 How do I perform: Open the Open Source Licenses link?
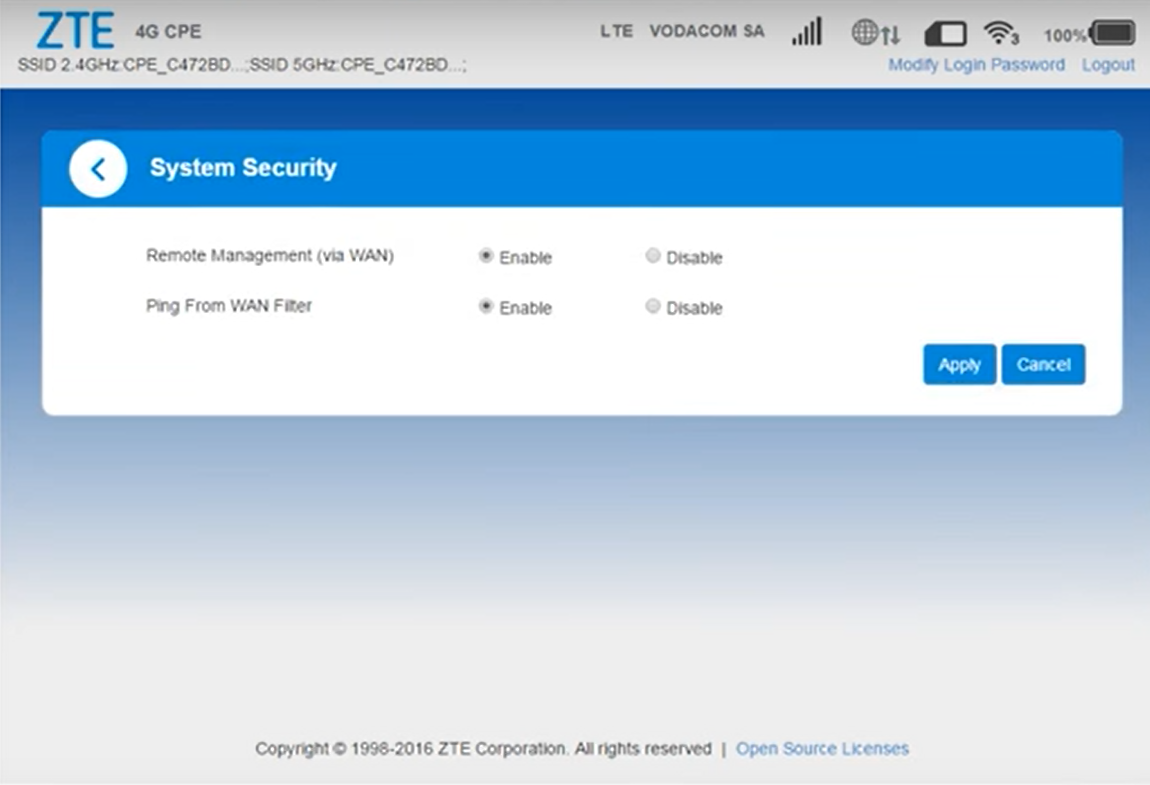[x=822, y=748]
